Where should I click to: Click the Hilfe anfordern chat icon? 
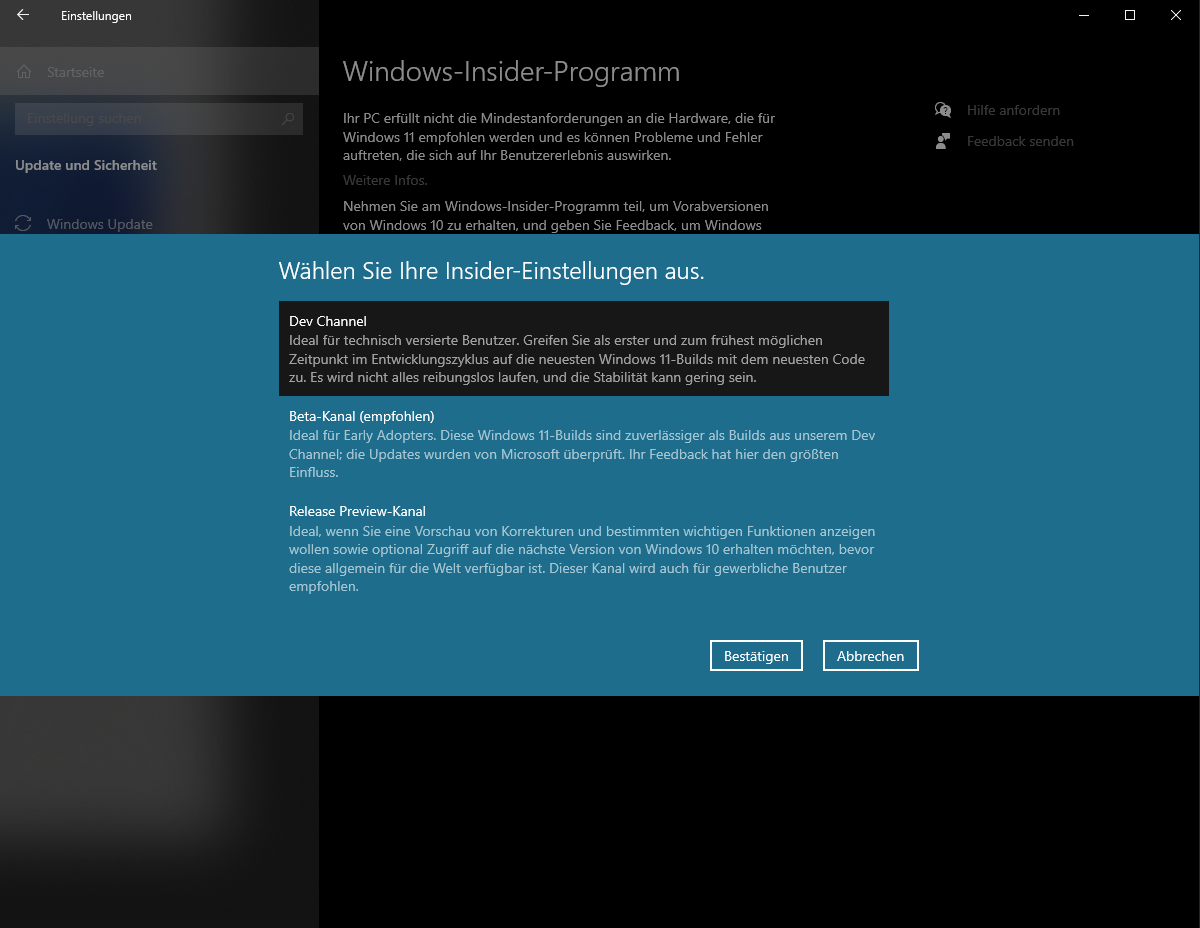pos(942,110)
